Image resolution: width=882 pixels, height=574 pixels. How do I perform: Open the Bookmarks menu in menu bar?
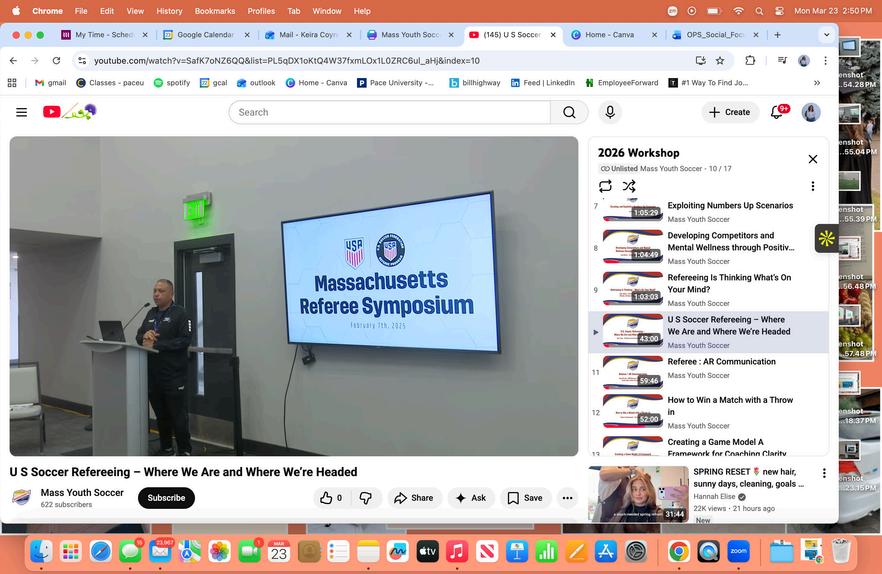point(215,11)
